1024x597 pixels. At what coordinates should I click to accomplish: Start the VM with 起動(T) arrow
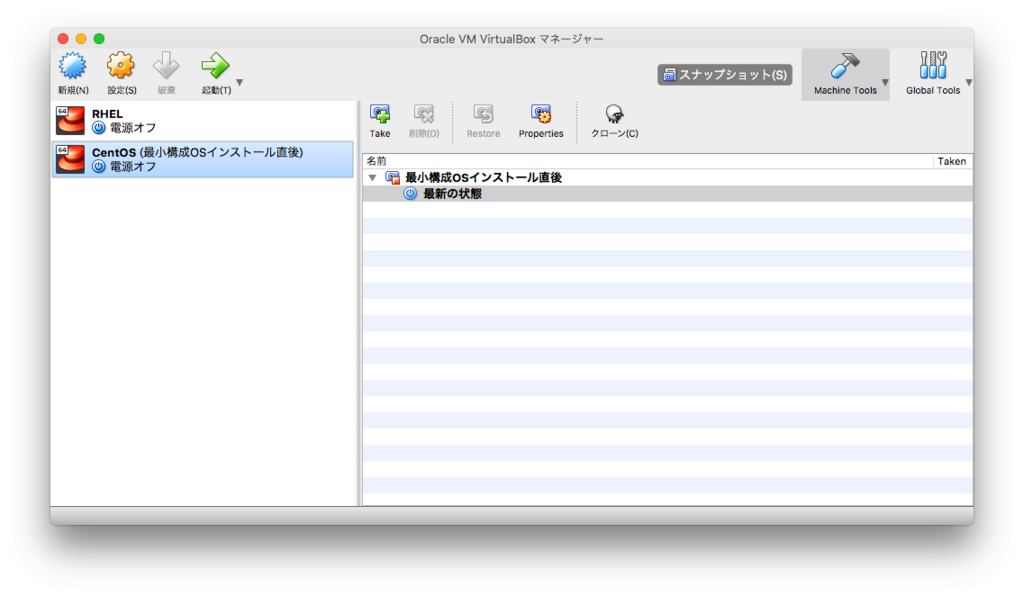(x=216, y=65)
